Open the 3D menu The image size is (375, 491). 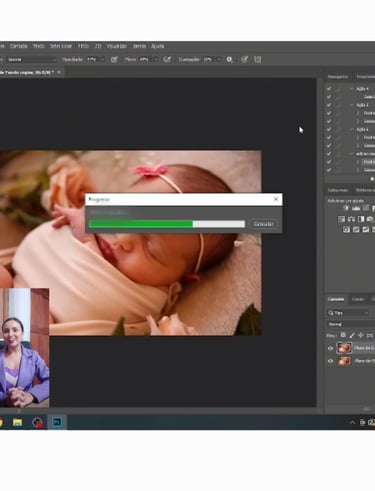point(98,46)
